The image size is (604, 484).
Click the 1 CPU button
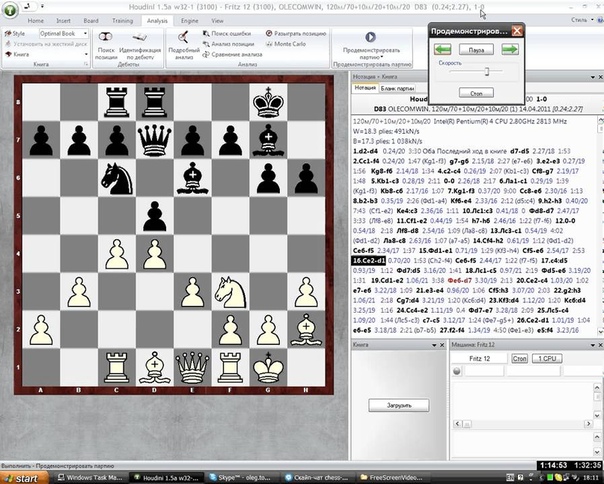pos(547,358)
